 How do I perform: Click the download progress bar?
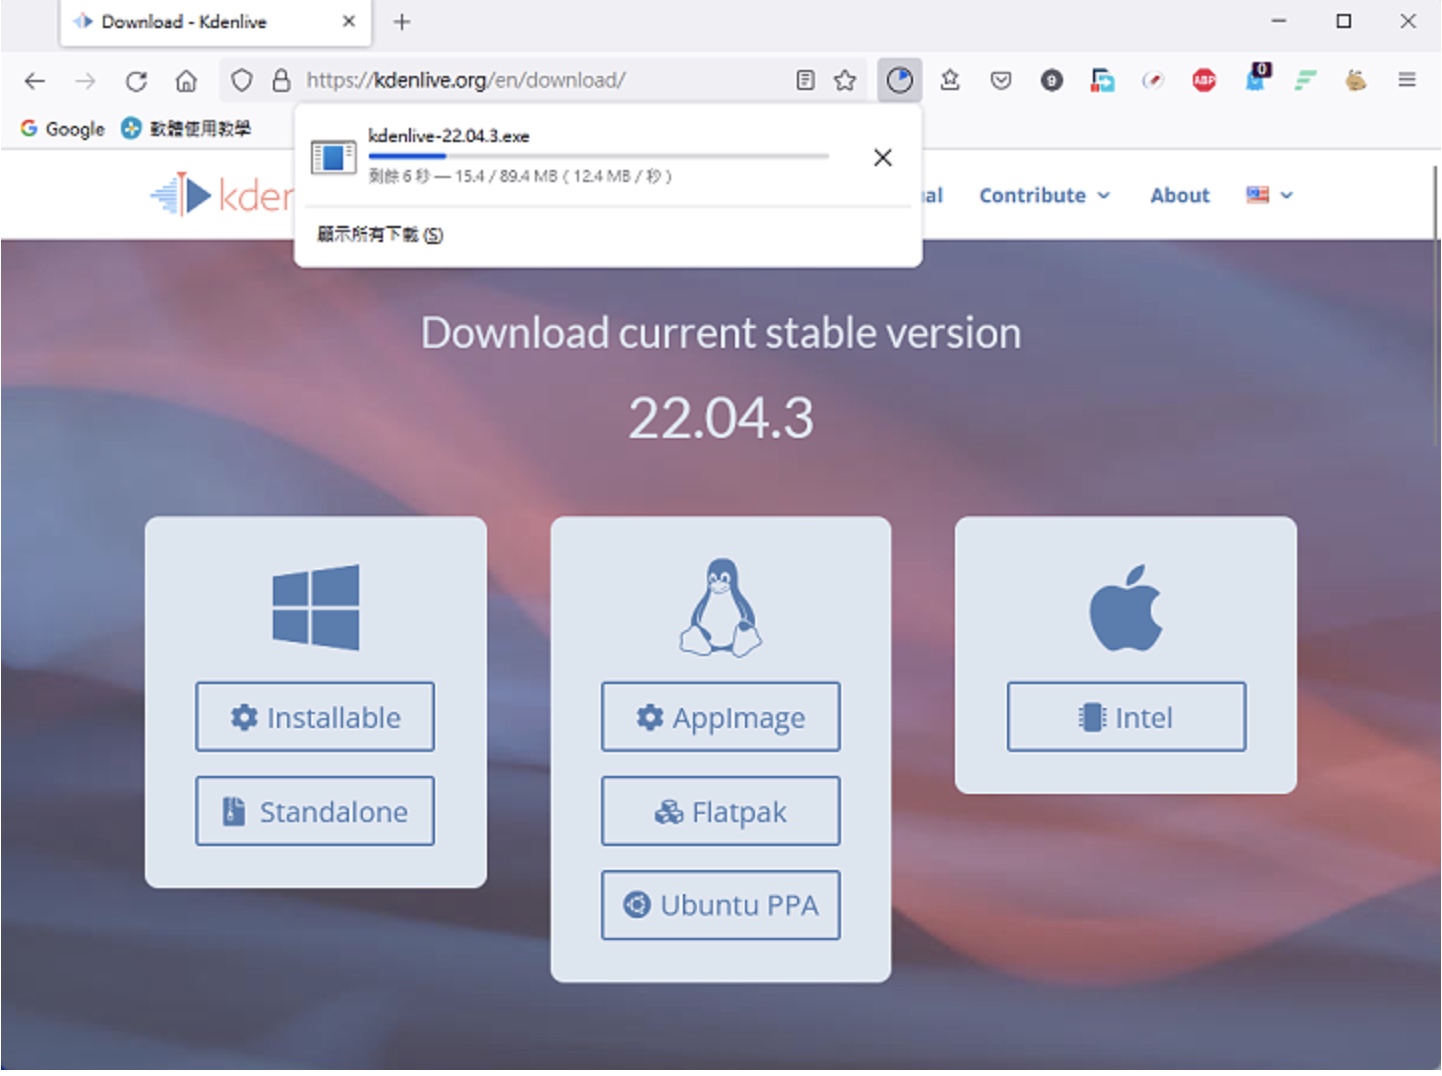[598, 157]
